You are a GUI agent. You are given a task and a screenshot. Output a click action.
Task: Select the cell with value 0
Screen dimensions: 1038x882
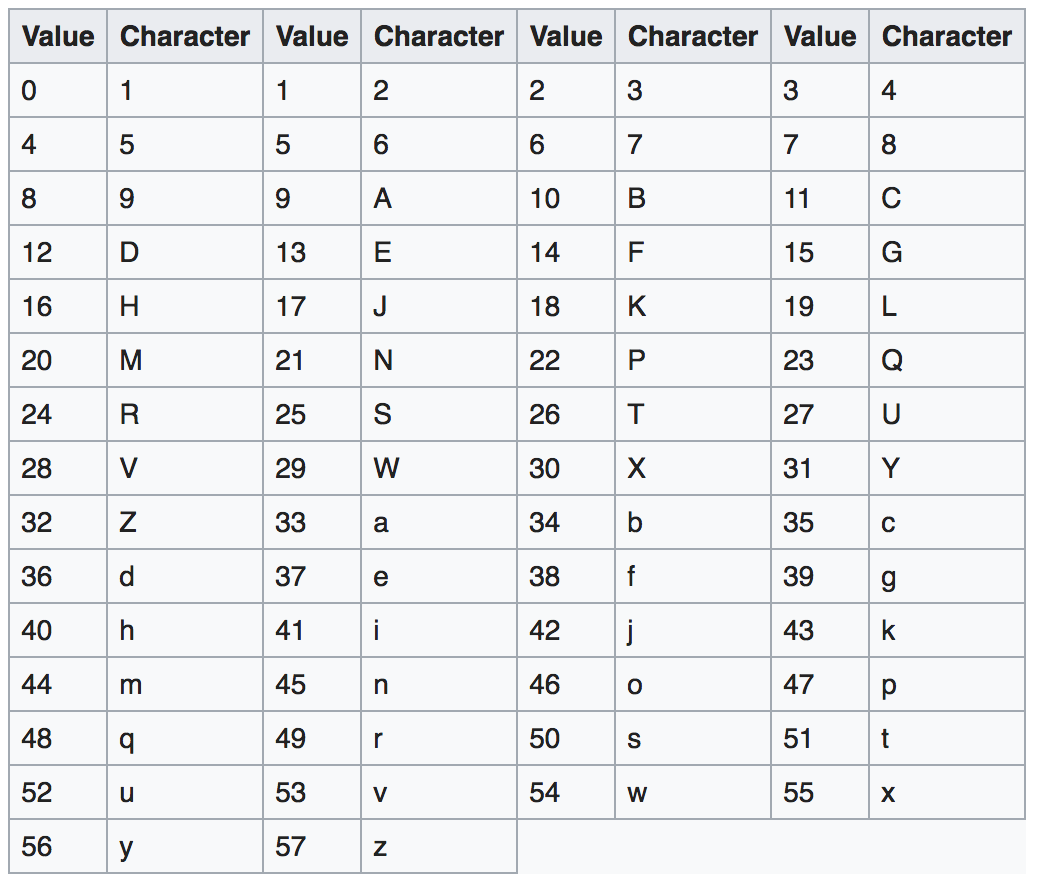[58, 91]
